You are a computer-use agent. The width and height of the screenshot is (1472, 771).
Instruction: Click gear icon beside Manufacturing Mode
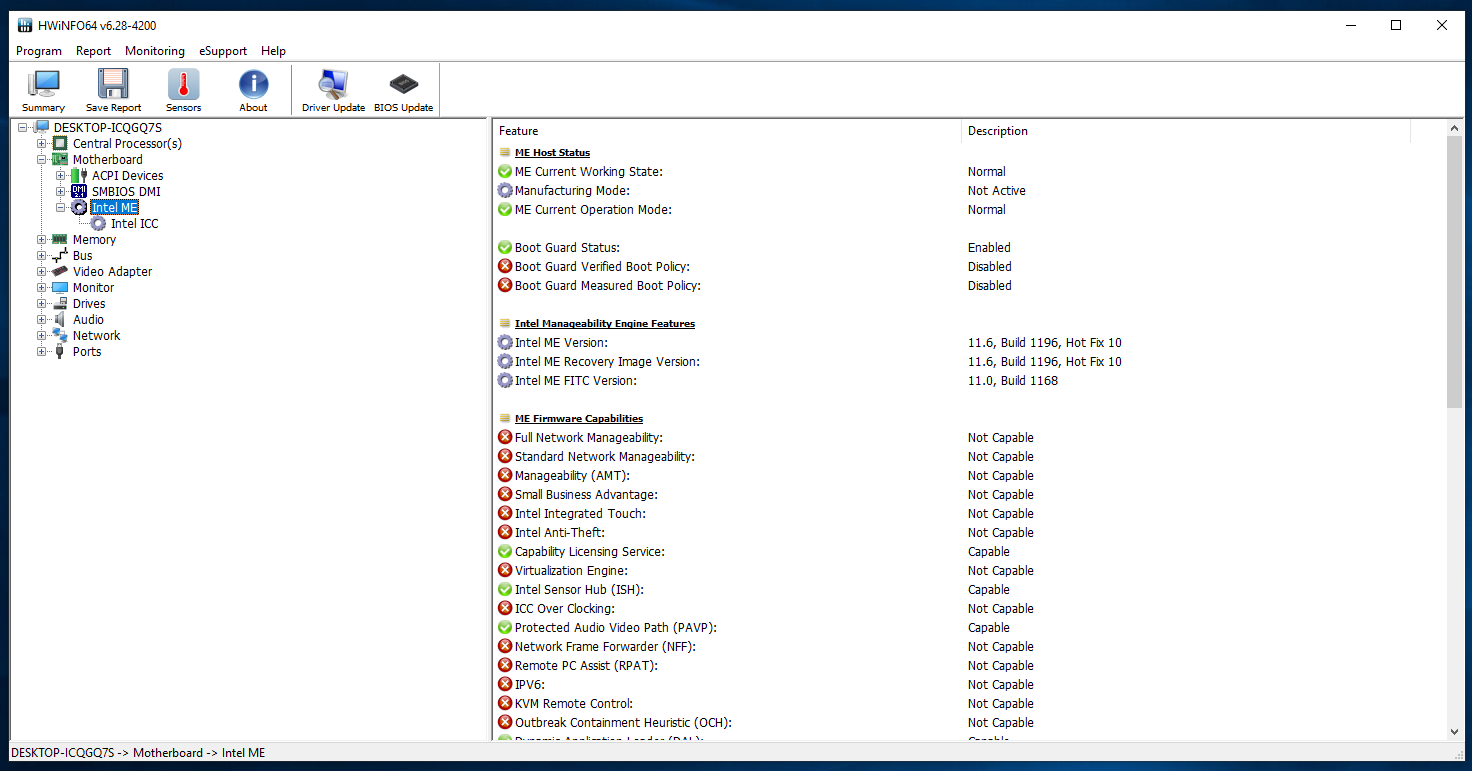(505, 191)
